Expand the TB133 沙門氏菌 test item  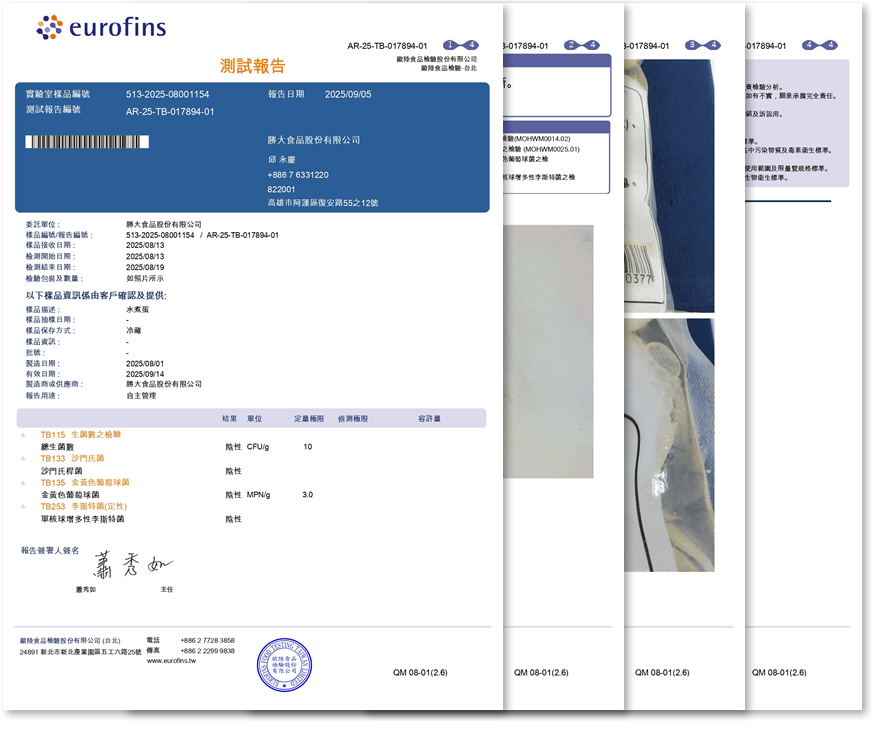point(24,459)
